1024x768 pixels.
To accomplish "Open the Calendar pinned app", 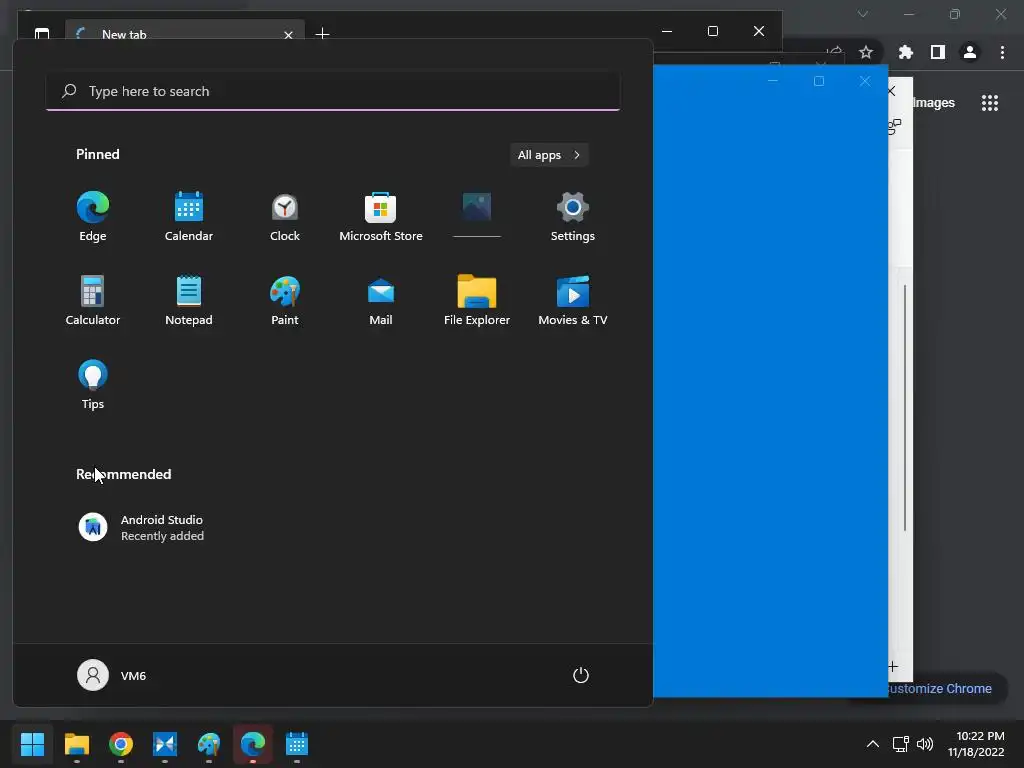I will [x=189, y=217].
